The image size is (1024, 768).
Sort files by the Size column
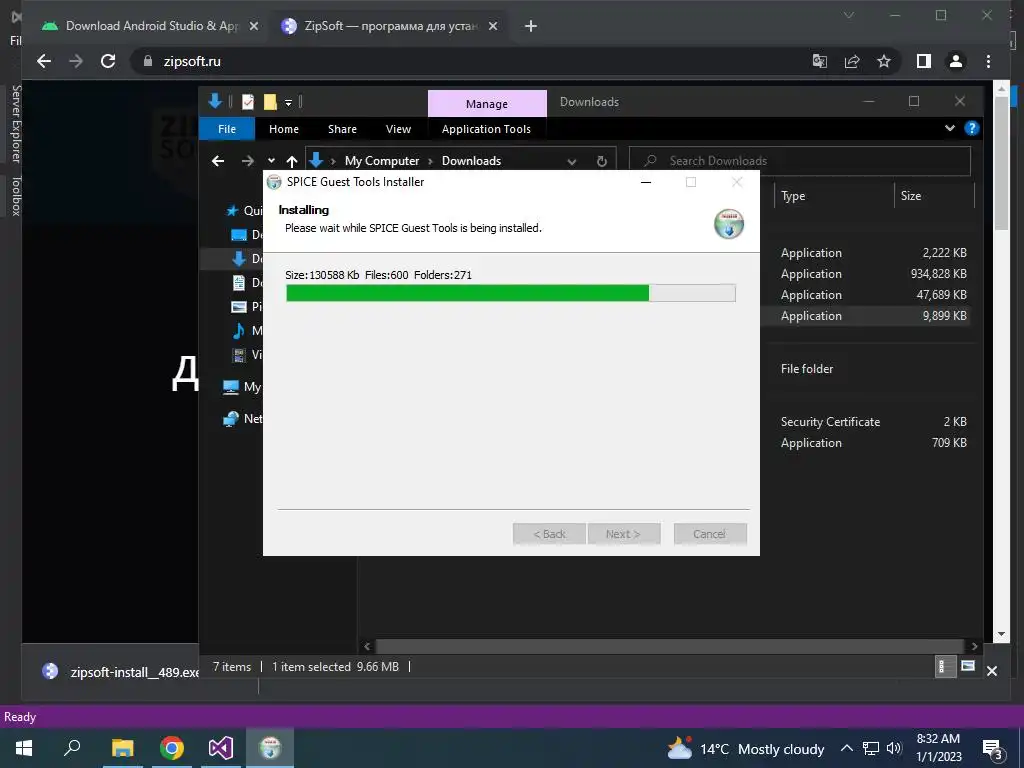(x=934, y=196)
